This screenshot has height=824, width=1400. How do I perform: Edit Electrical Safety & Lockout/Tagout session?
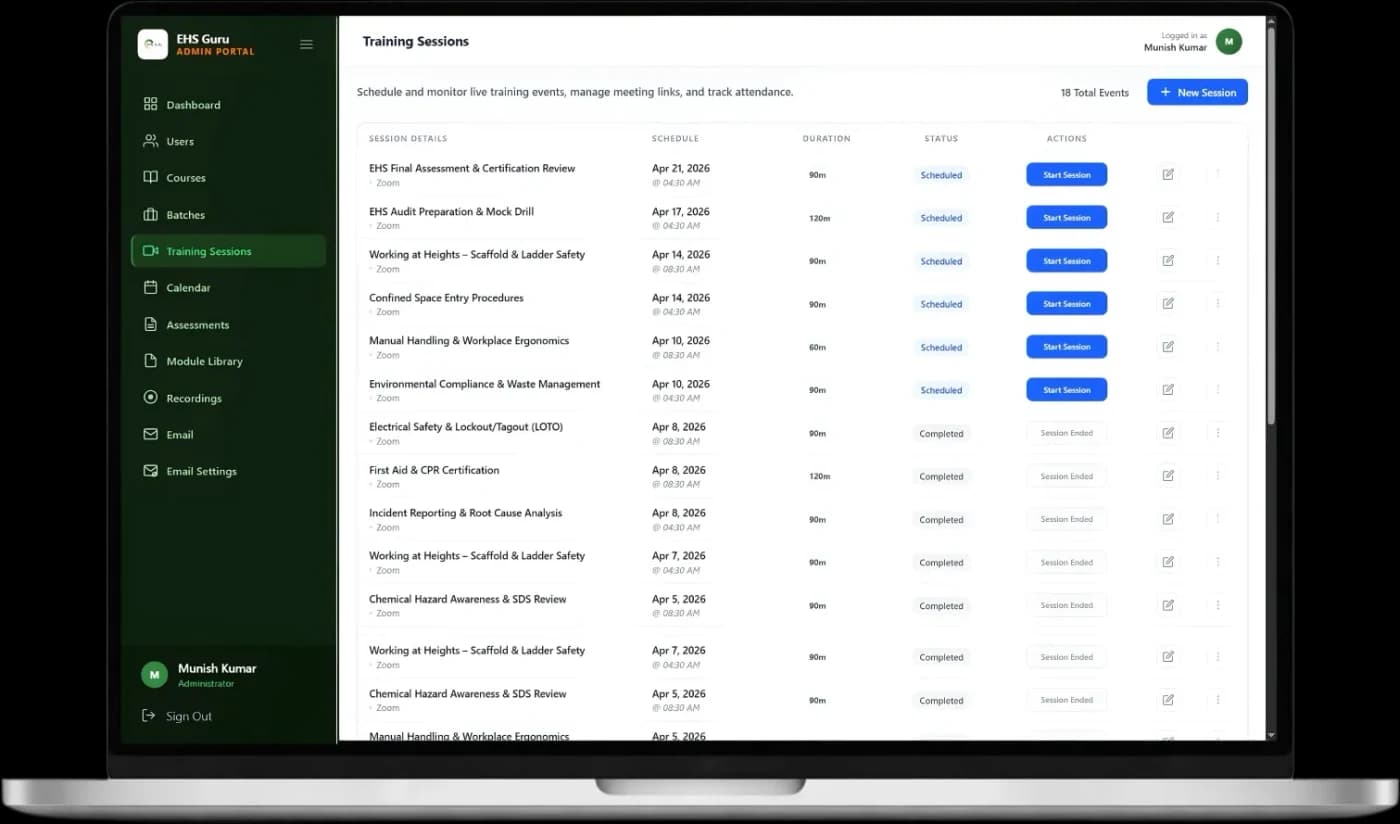pos(1168,433)
